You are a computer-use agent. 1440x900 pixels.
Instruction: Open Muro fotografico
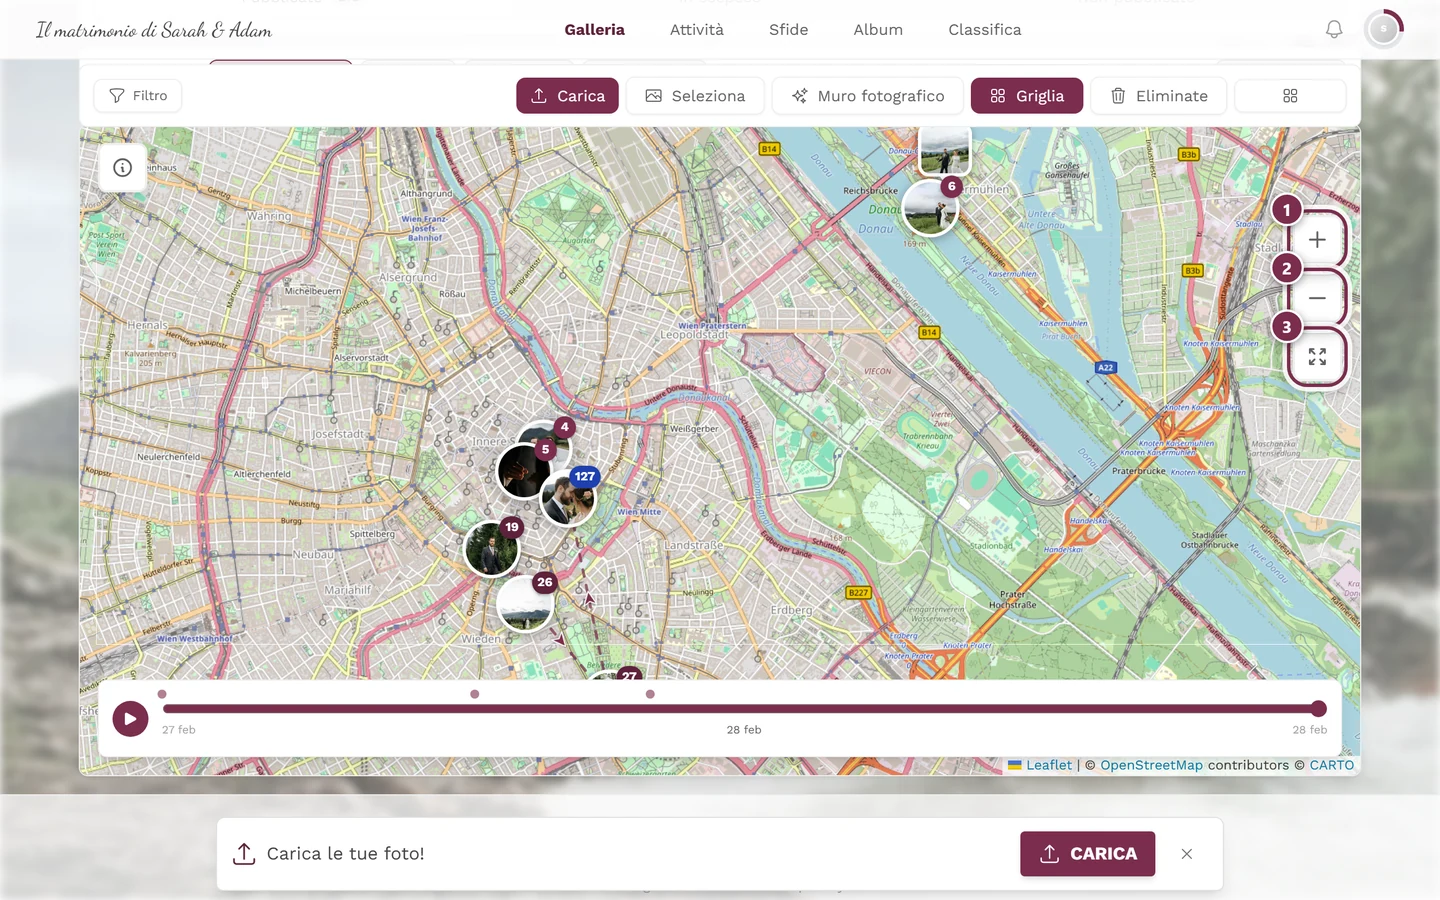pyautogui.click(x=867, y=96)
